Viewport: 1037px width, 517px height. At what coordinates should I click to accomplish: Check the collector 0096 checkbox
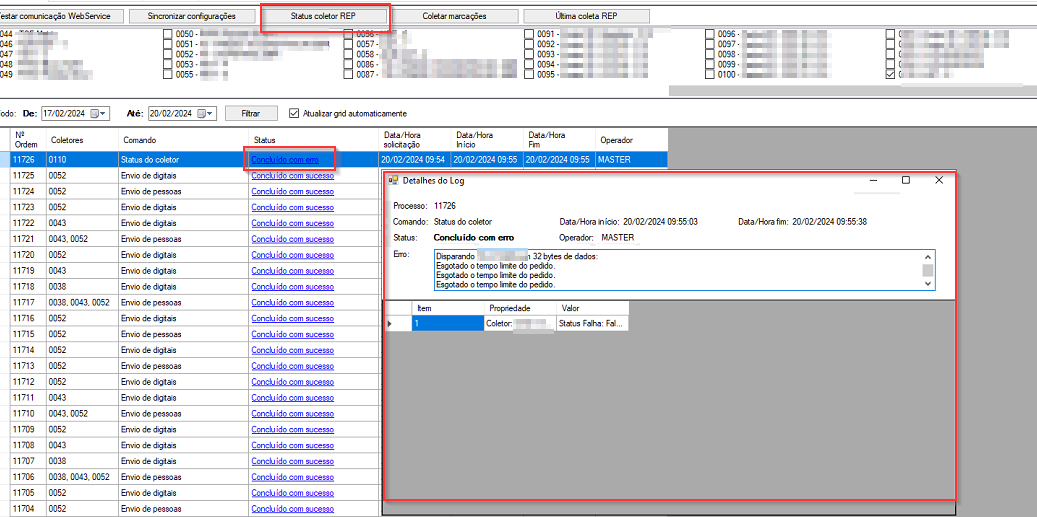tap(709, 34)
